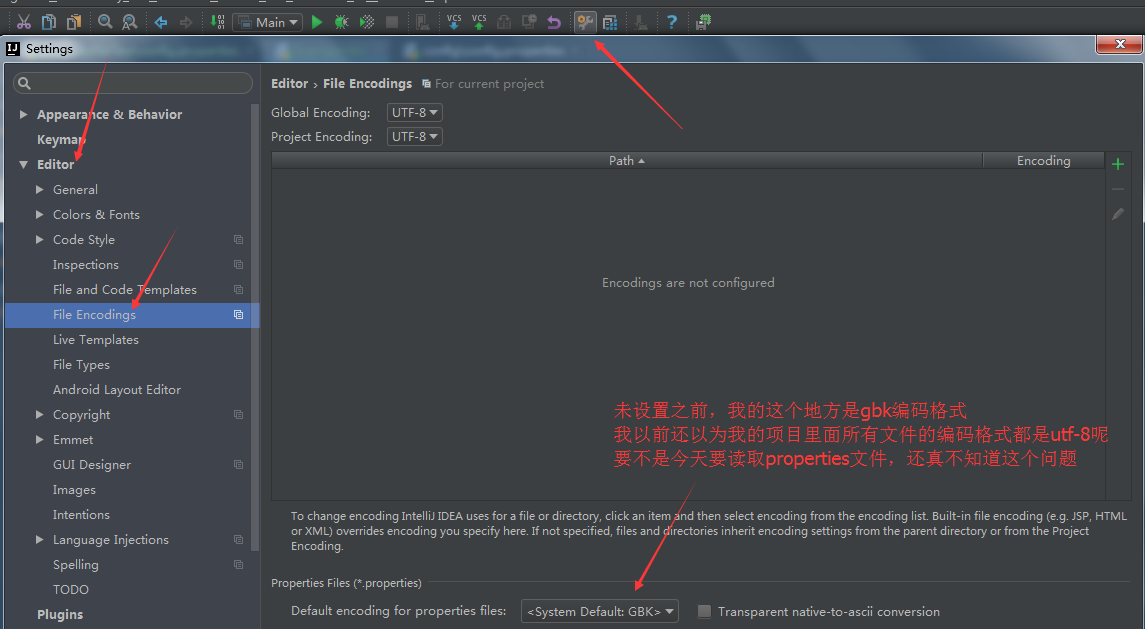Click project-level icon beside Inspections
The image size is (1145, 629).
(238, 264)
